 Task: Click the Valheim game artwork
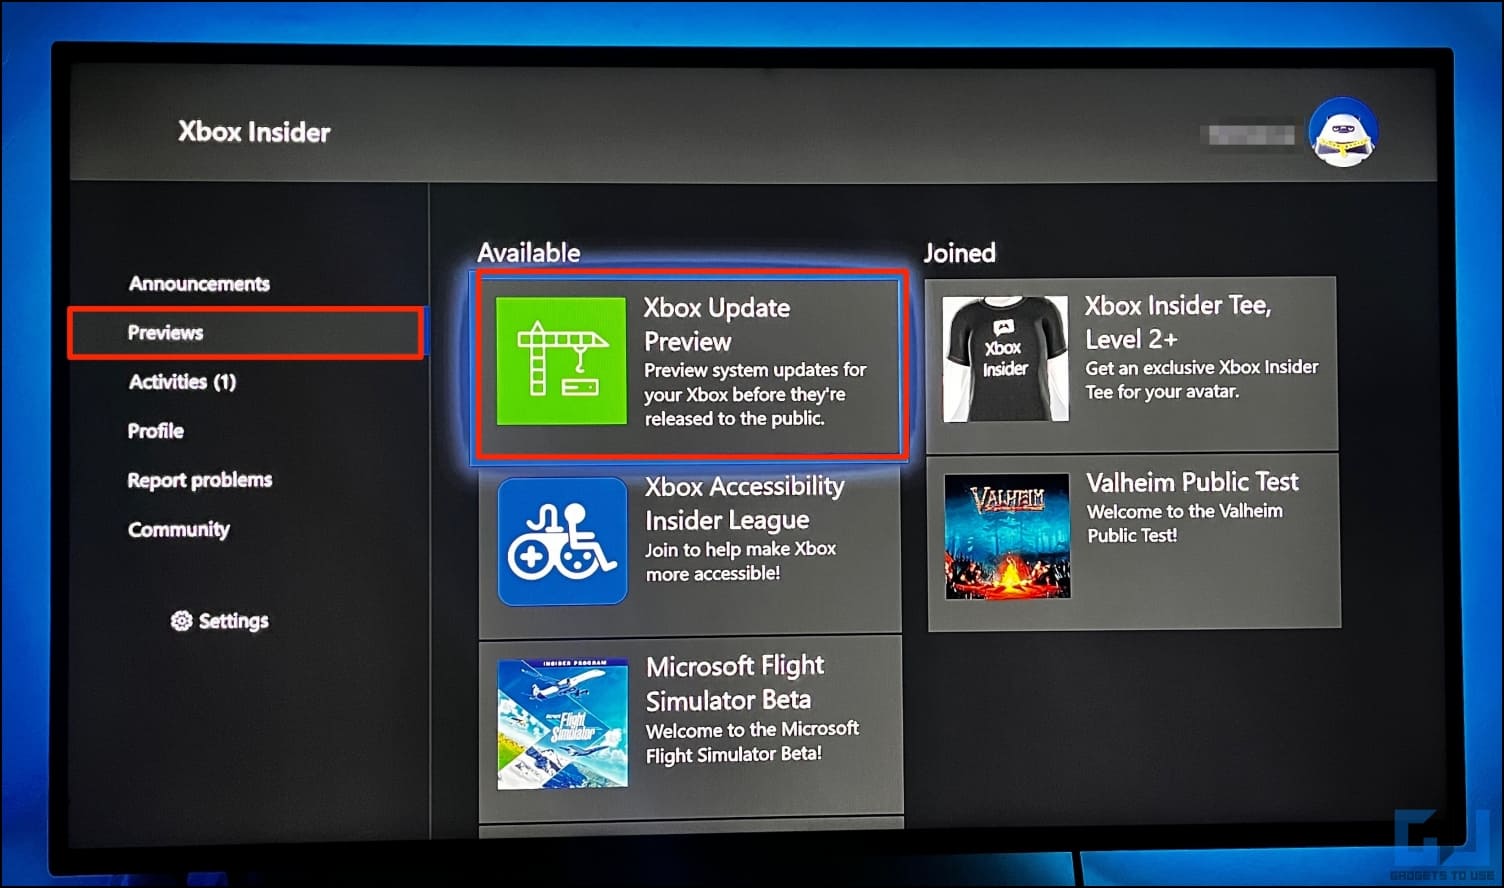tap(1007, 537)
